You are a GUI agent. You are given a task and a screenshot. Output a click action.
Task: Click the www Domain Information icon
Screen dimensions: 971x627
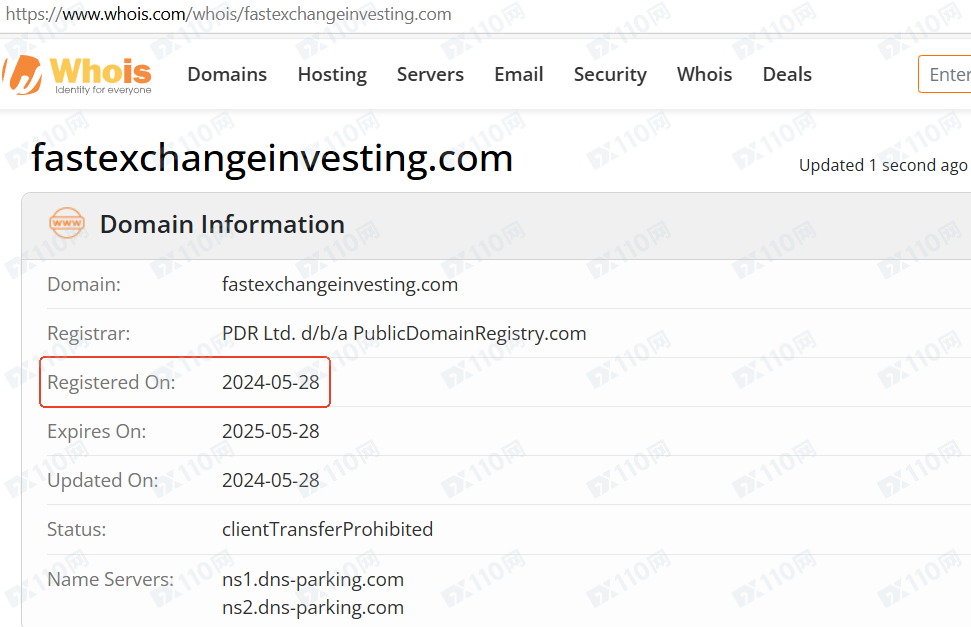click(67, 223)
